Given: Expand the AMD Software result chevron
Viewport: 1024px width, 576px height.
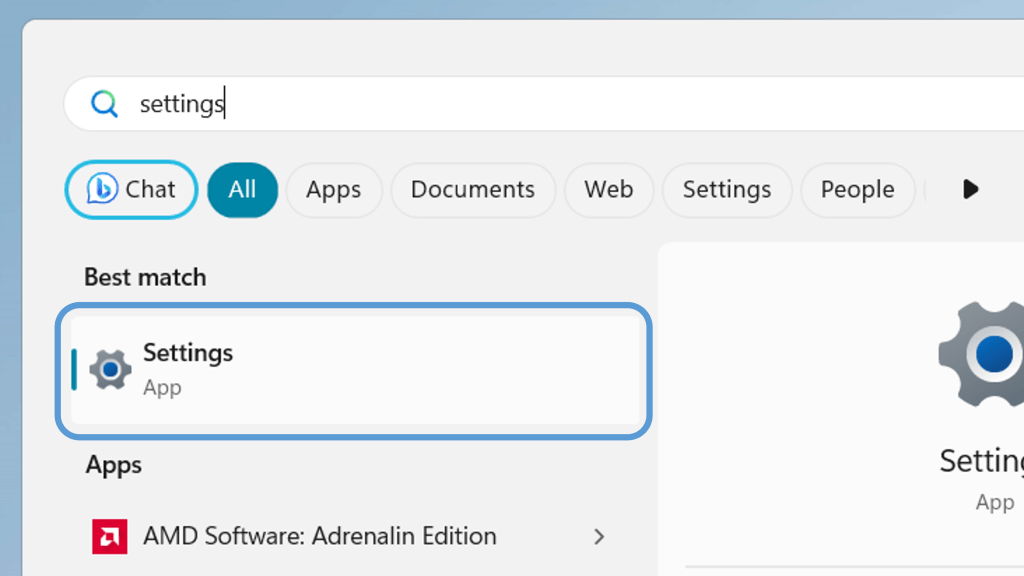Looking at the screenshot, I should pyautogui.click(x=599, y=537).
